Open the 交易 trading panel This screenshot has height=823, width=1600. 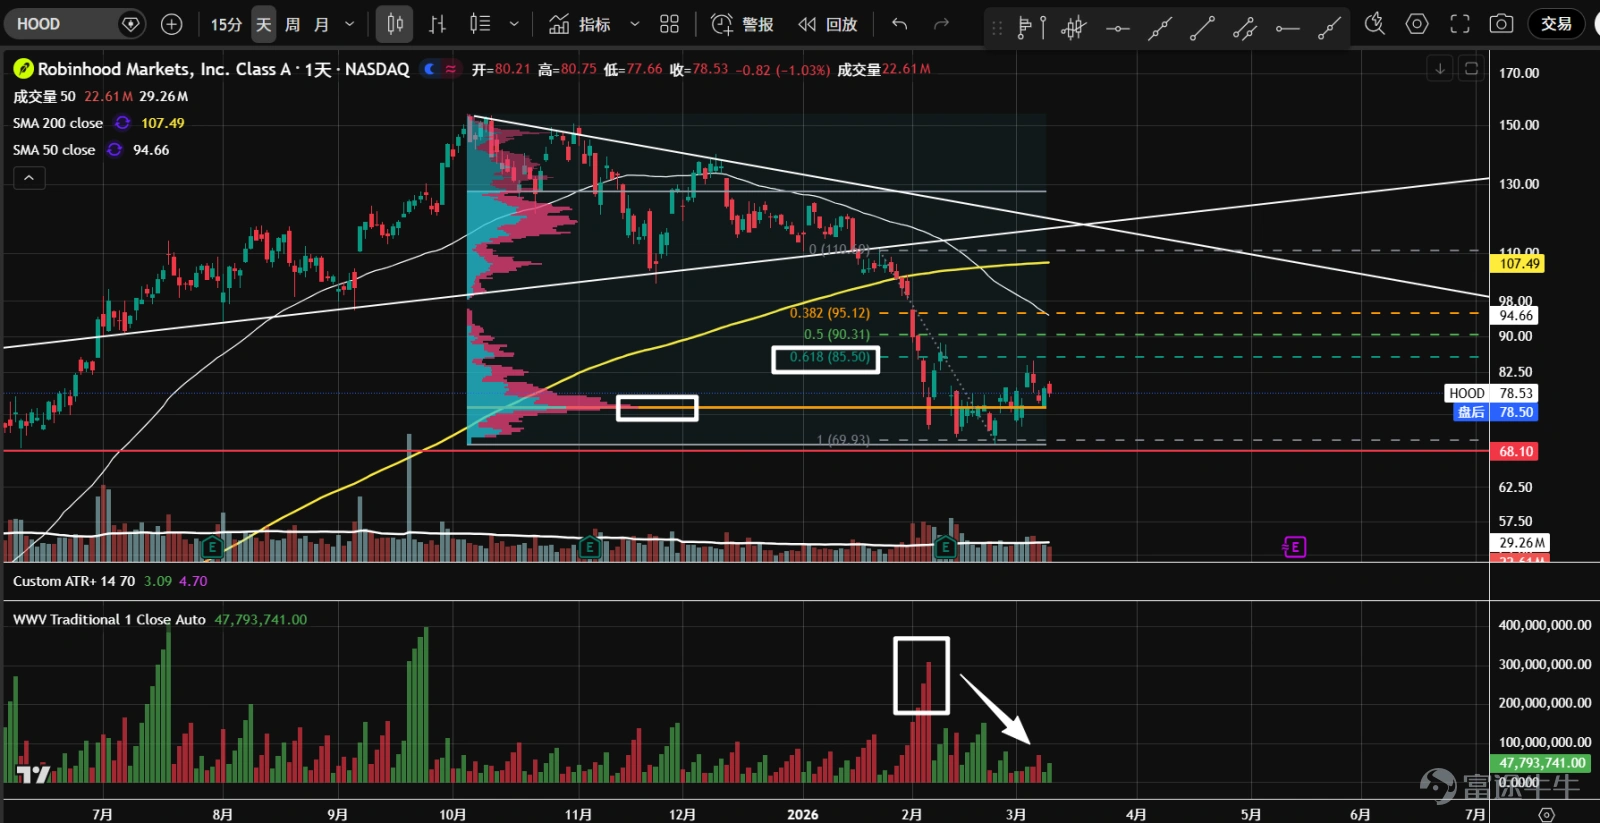[1556, 24]
